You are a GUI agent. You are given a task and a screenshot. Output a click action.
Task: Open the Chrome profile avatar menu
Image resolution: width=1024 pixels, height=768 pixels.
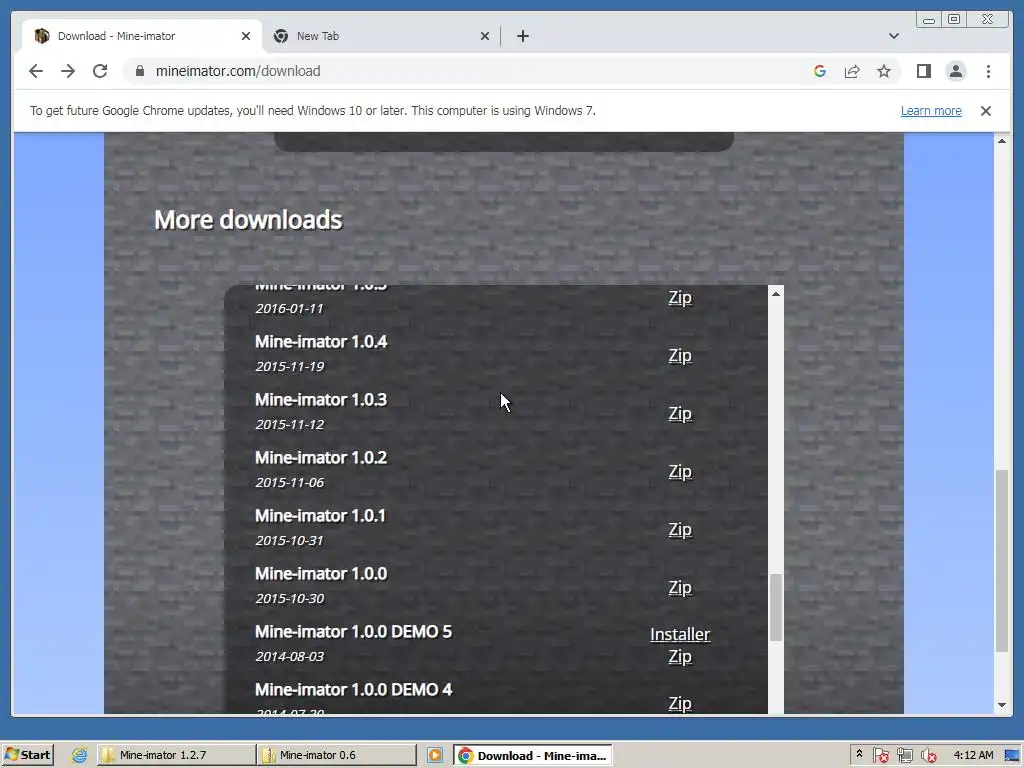tap(955, 71)
